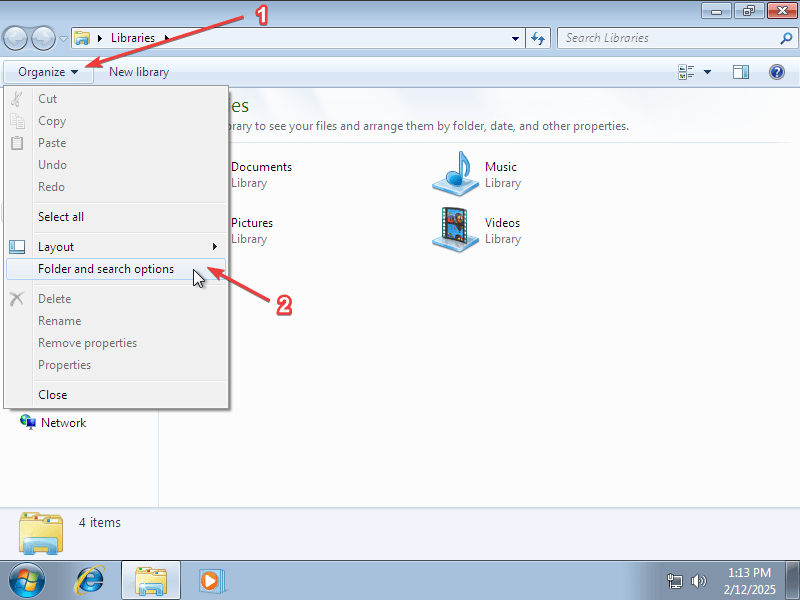Open the address bar history dropdown
Image resolution: width=800 pixels, height=600 pixels.
pos(516,38)
